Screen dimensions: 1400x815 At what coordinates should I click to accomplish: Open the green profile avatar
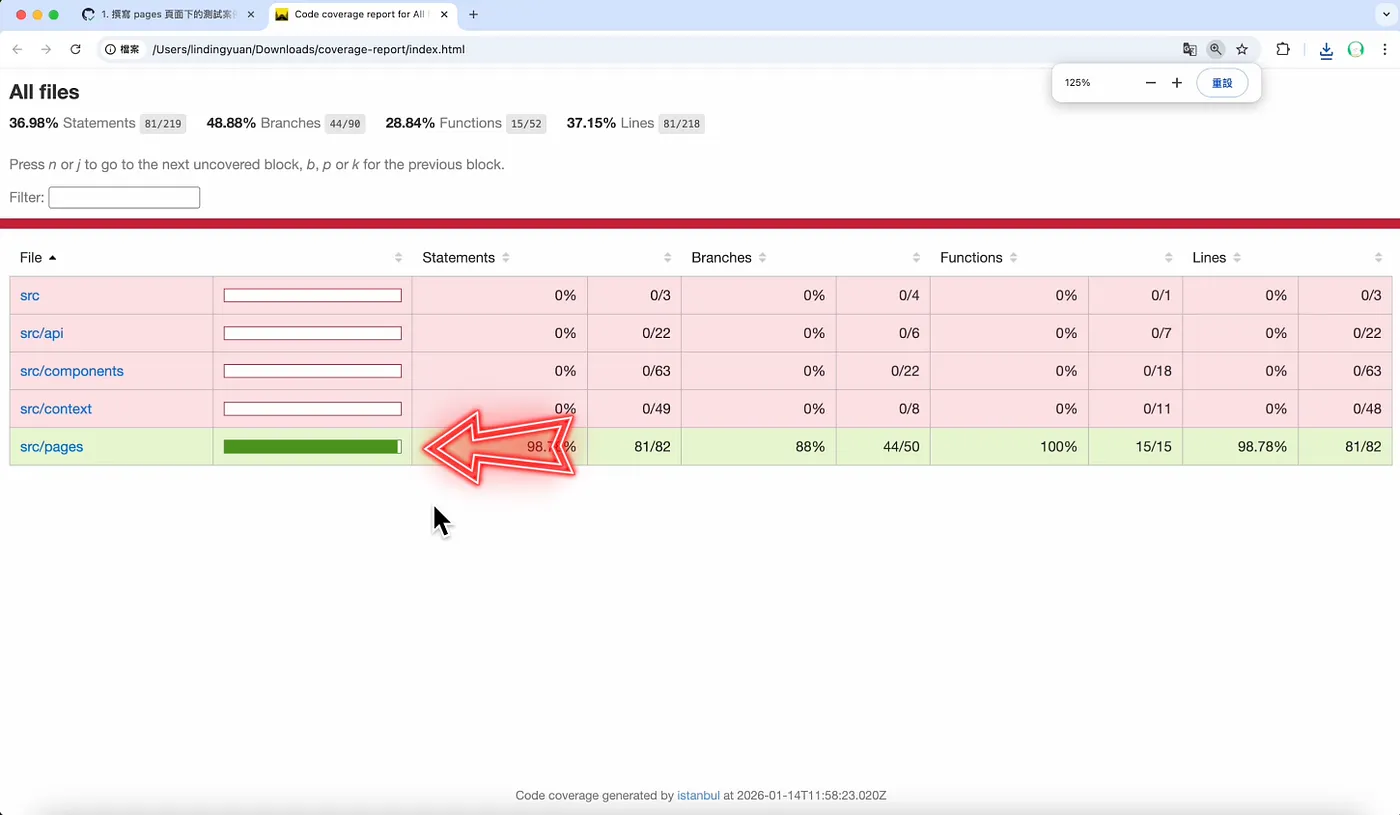point(1356,49)
